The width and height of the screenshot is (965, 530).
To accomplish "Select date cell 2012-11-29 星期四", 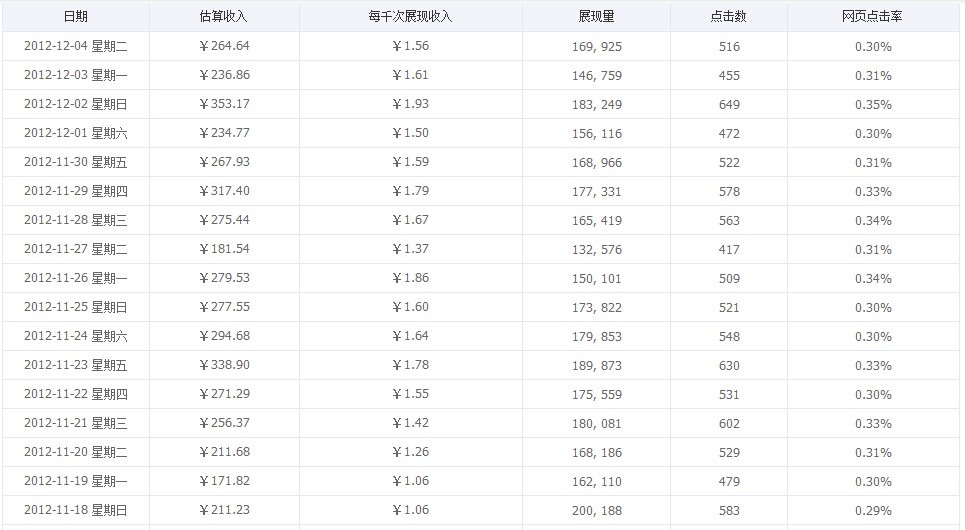I will pyautogui.click(x=76, y=191).
